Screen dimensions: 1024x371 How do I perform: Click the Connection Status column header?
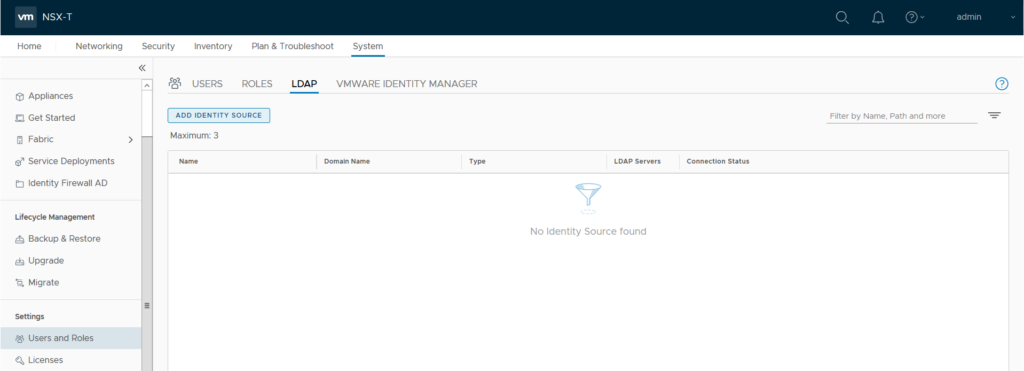pos(718,161)
